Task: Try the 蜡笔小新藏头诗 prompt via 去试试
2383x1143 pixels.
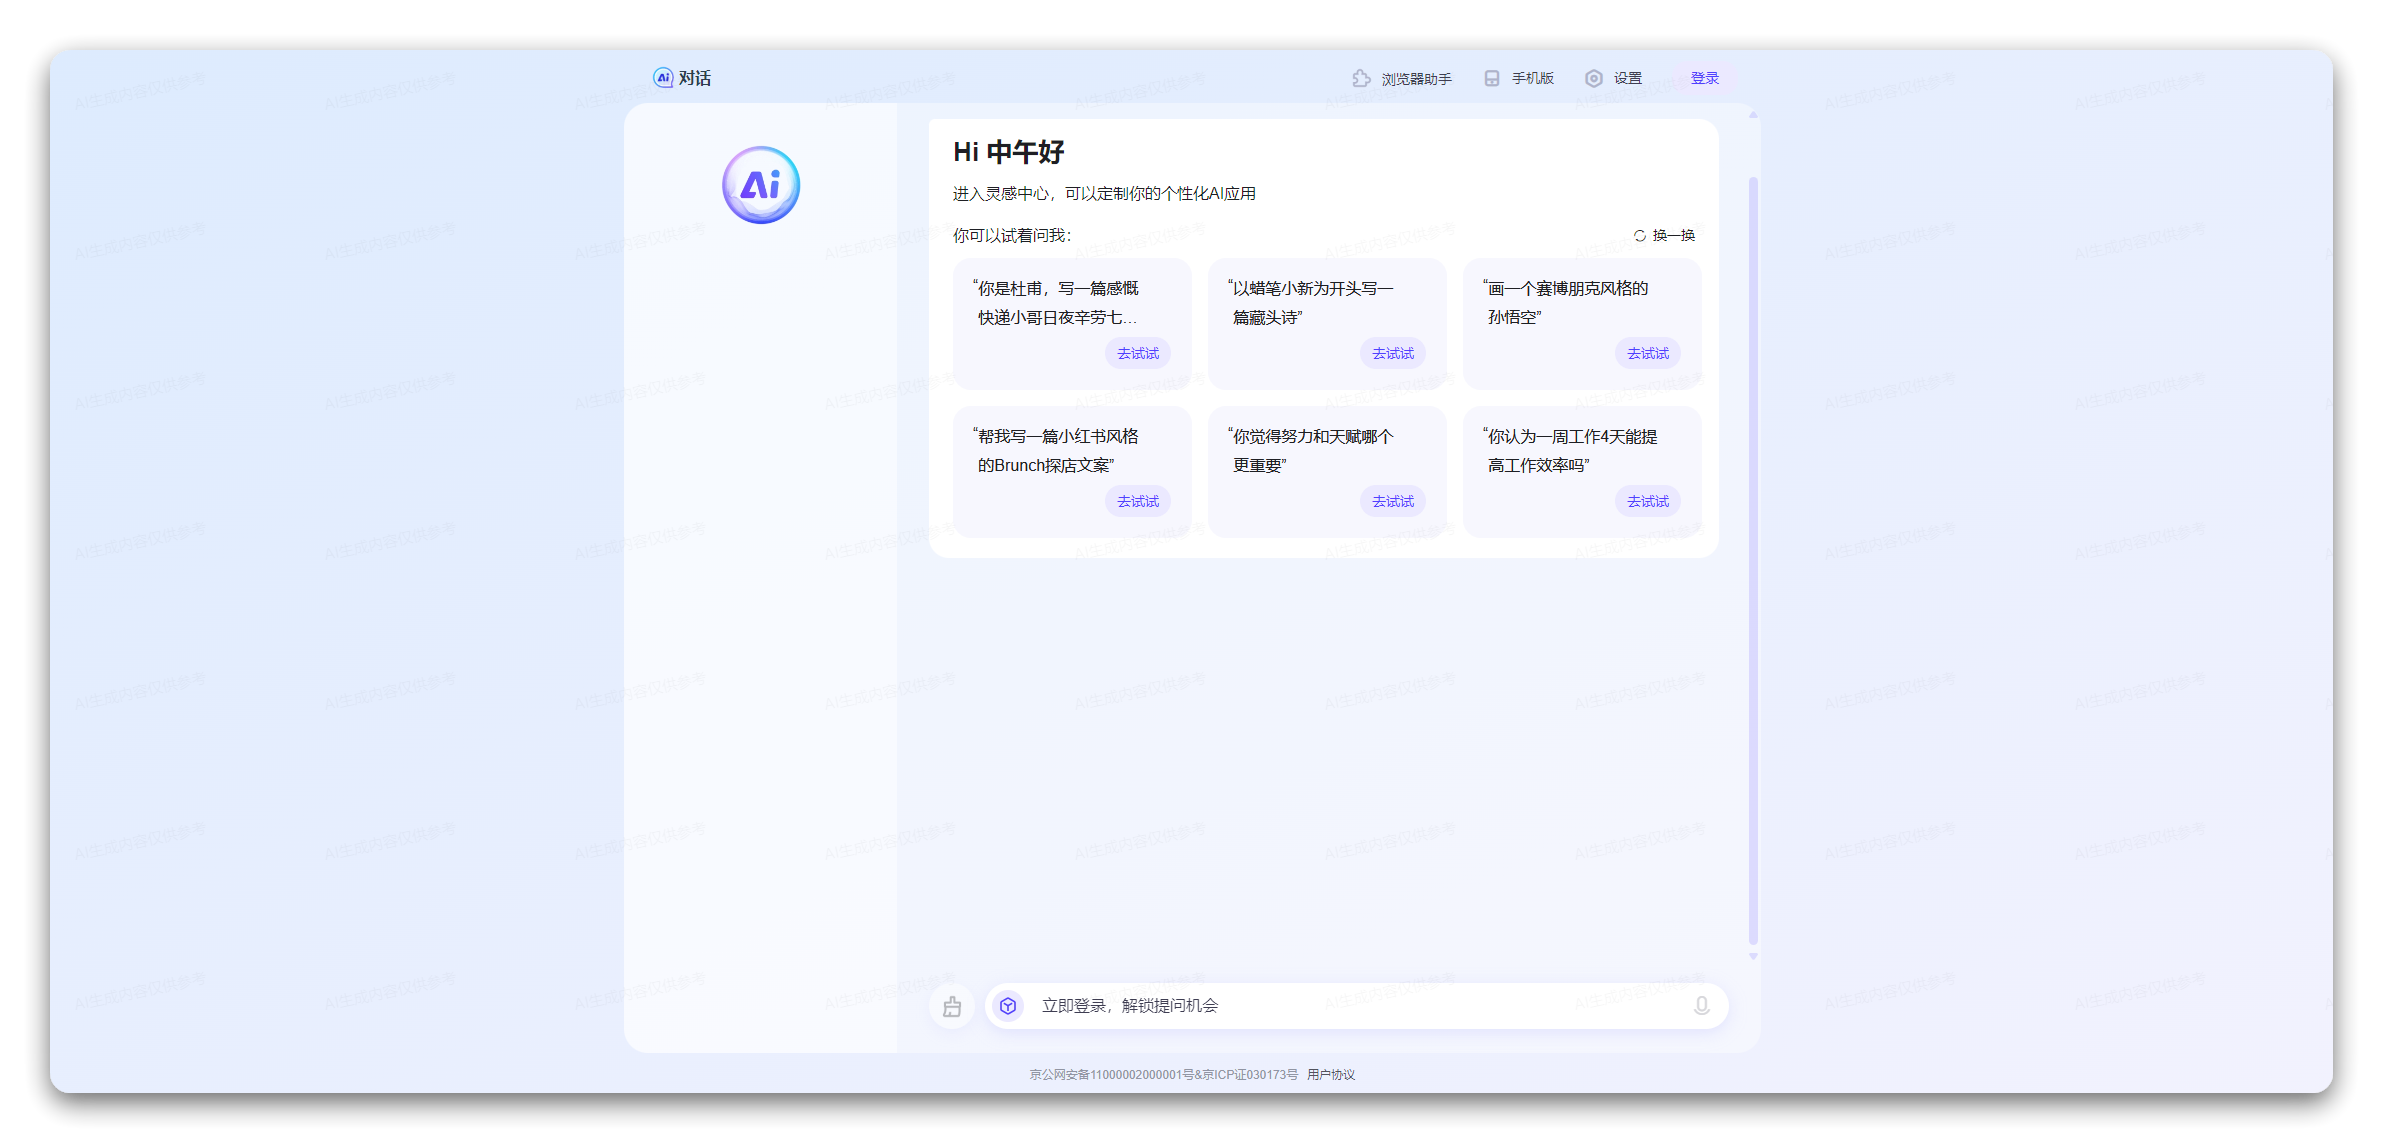Action: coord(1392,353)
